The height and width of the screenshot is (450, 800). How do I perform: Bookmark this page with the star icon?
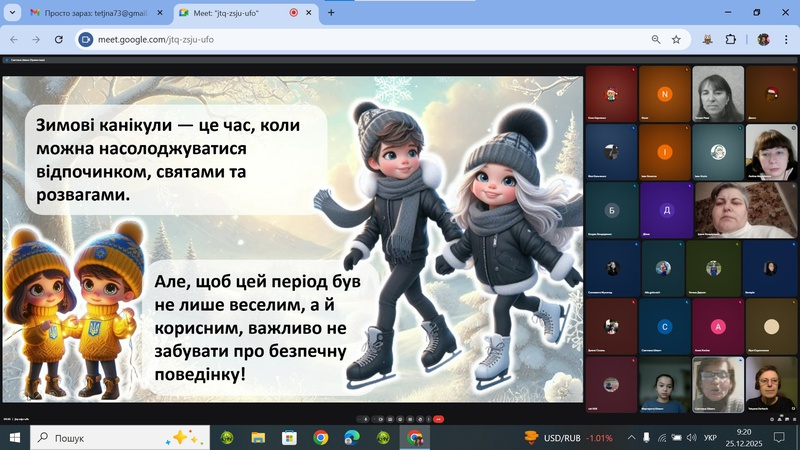point(676,40)
